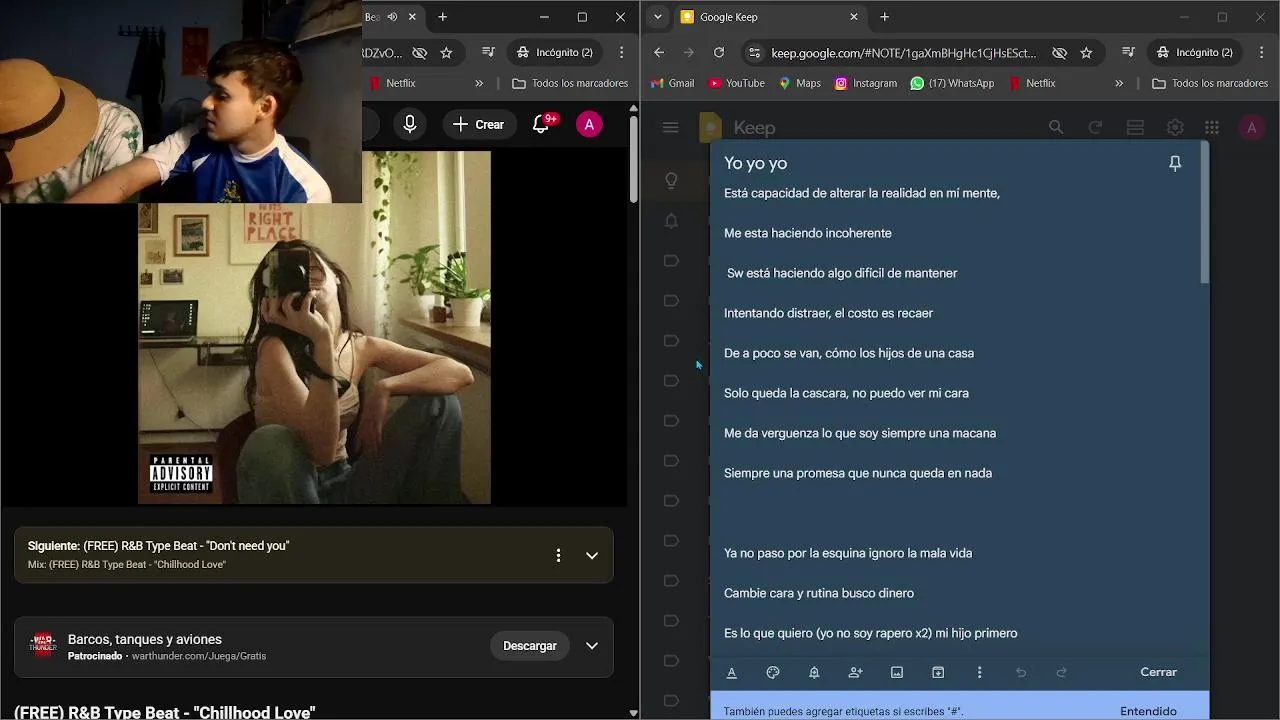Expand the 'Siguiente' up-next queue chevron
The width and height of the screenshot is (1280, 720).
(x=592, y=555)
